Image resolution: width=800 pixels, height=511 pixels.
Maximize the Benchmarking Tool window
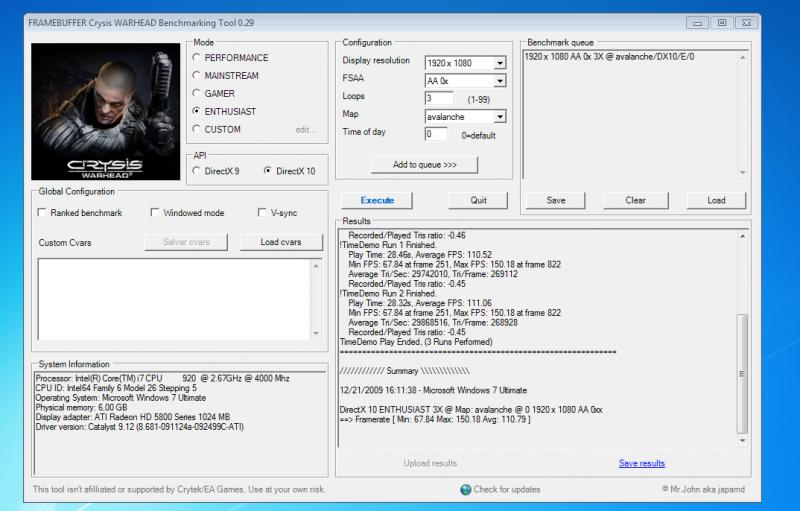pos(721,23)
